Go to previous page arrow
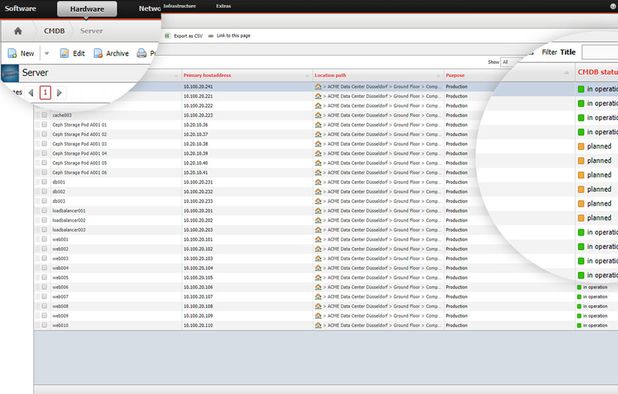Screen dimensions: 618x394 click(x=31, y=93)
